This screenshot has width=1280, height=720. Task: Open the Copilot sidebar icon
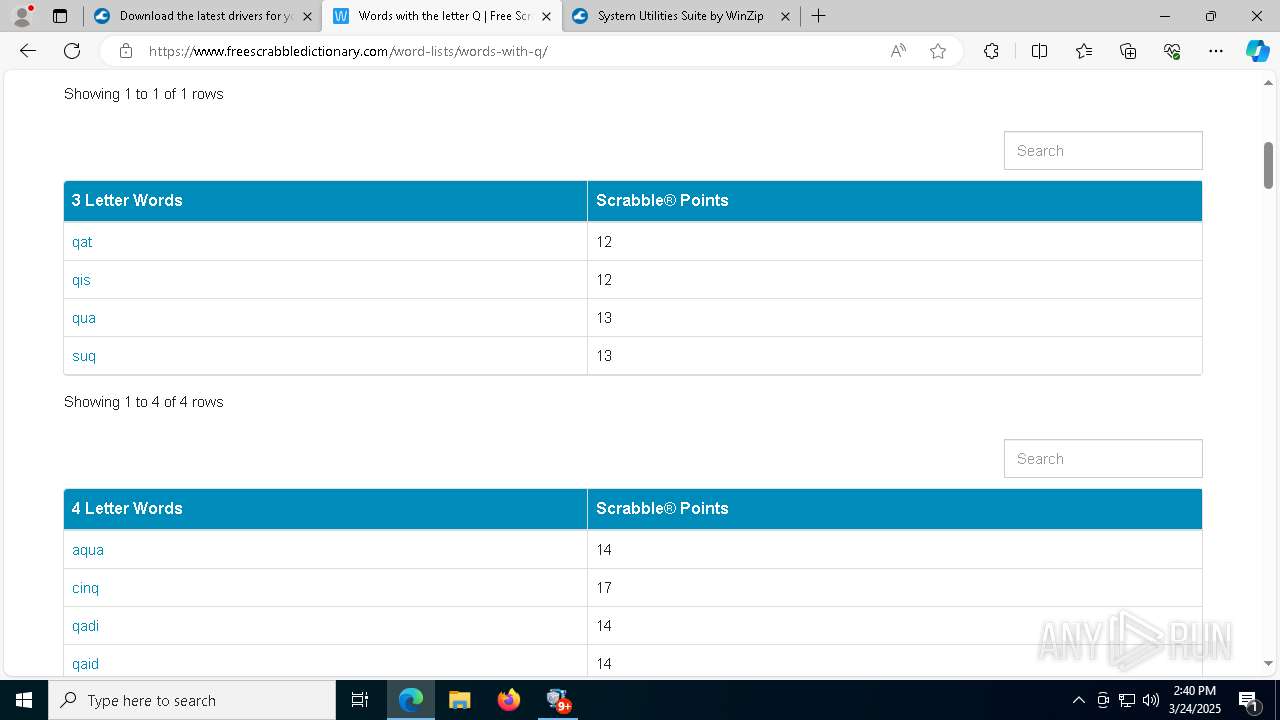pyautogui.click(x=1257, y=51)
